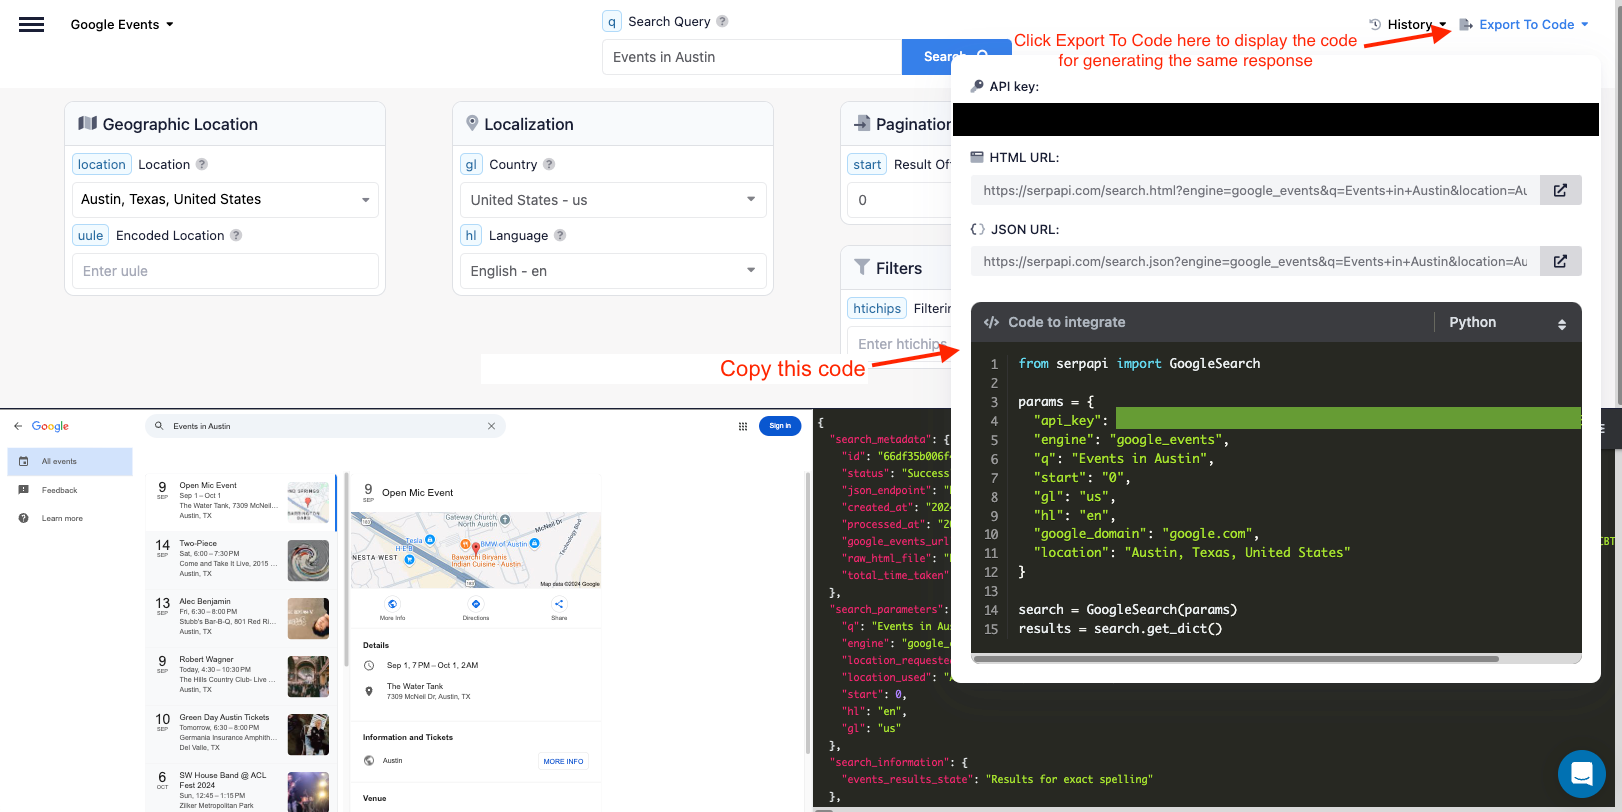Screen dimensions: 1622x812
Task: Click the Directions icon under the map
Action: pos(476,604)
